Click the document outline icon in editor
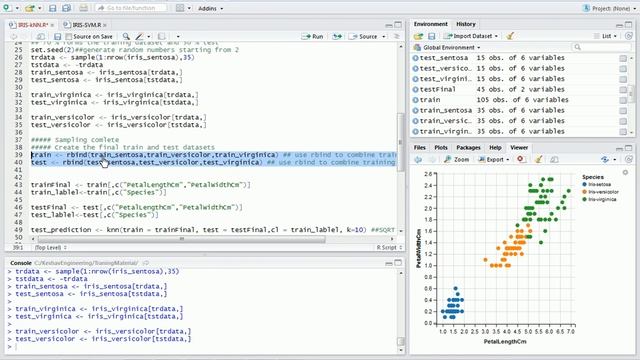 click(x=396, y=36)
